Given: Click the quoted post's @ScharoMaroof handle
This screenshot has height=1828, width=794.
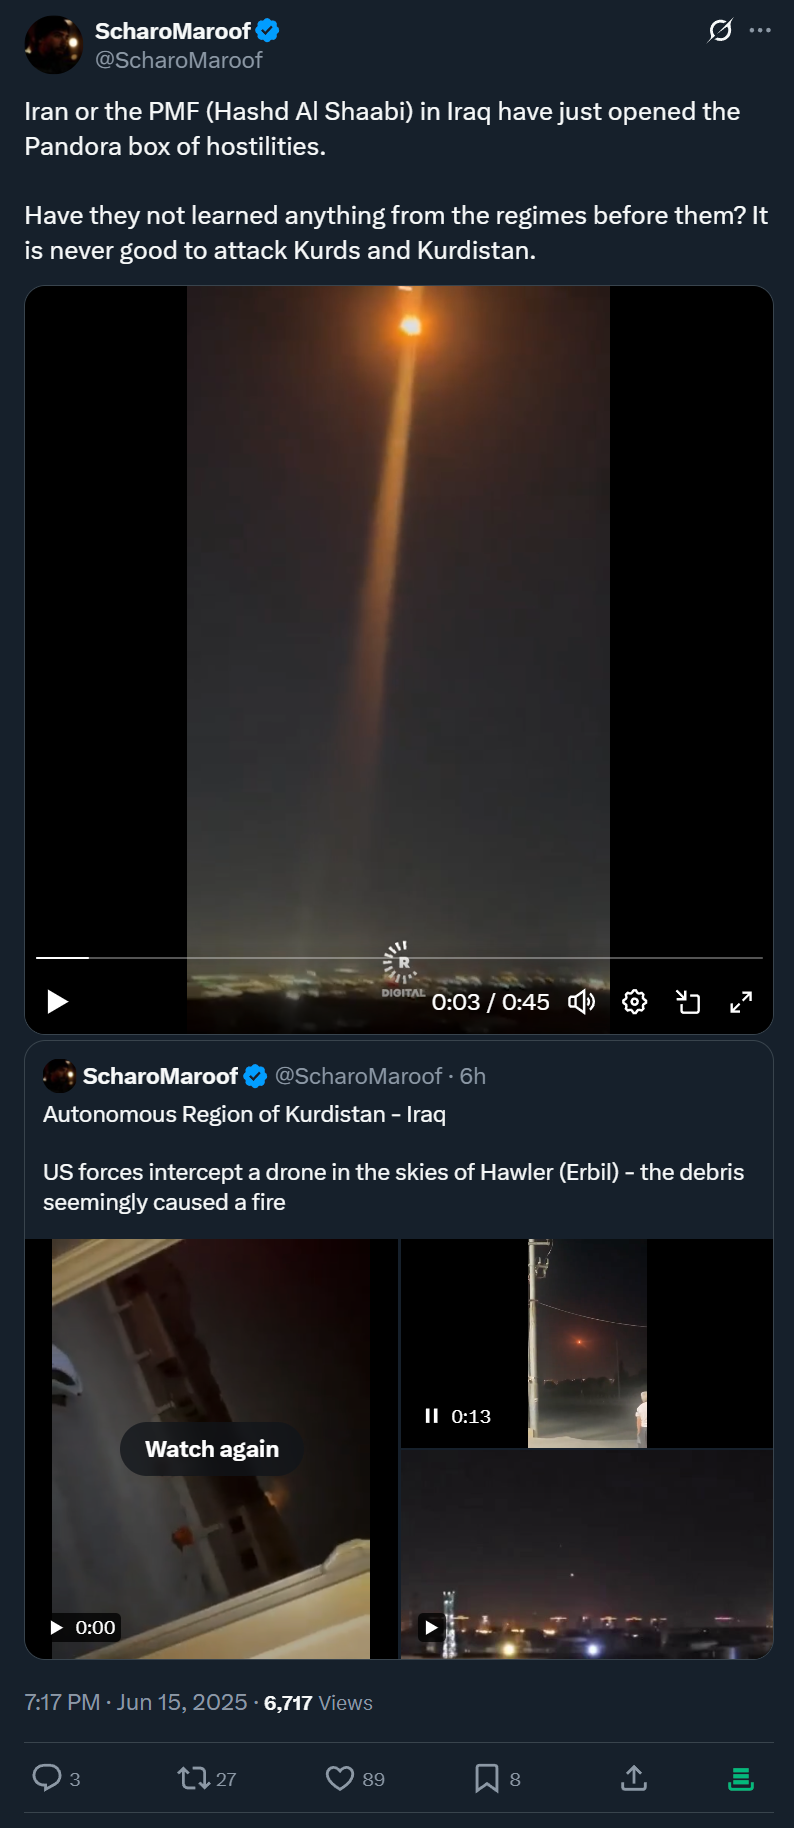Looking at the screenshot, I should tap(358, 1076).
